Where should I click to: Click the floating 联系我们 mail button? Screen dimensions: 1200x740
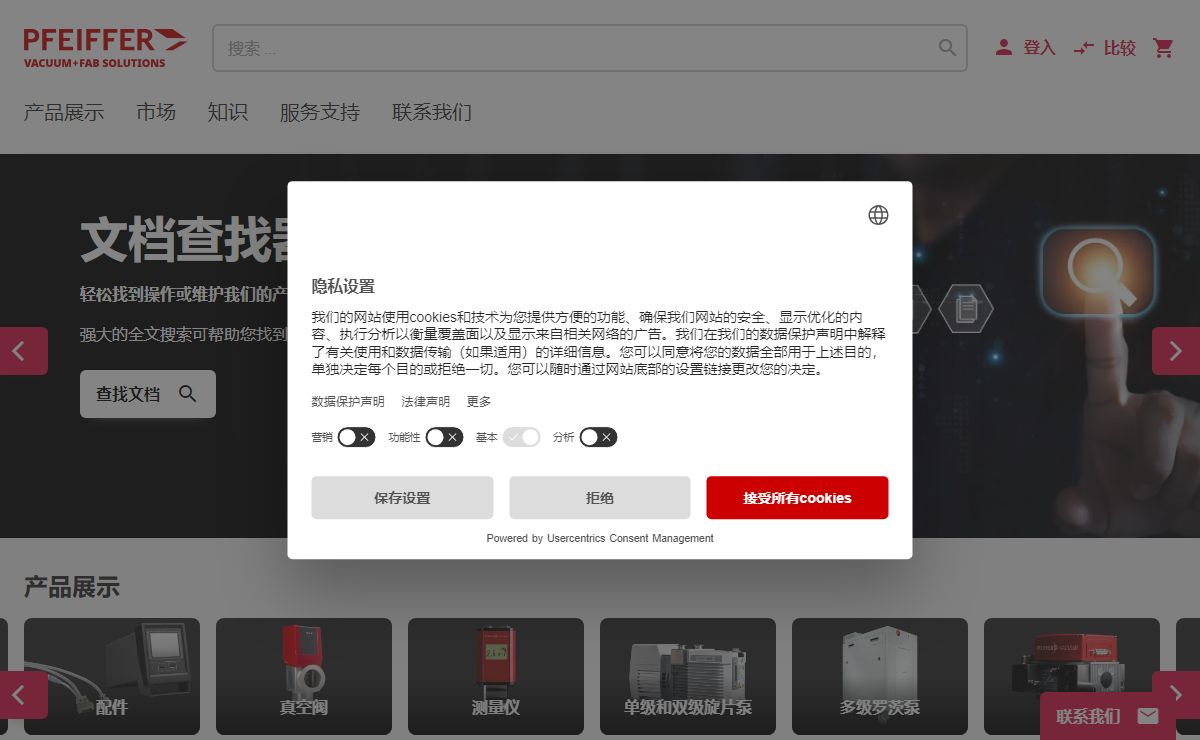(1108, 716)
